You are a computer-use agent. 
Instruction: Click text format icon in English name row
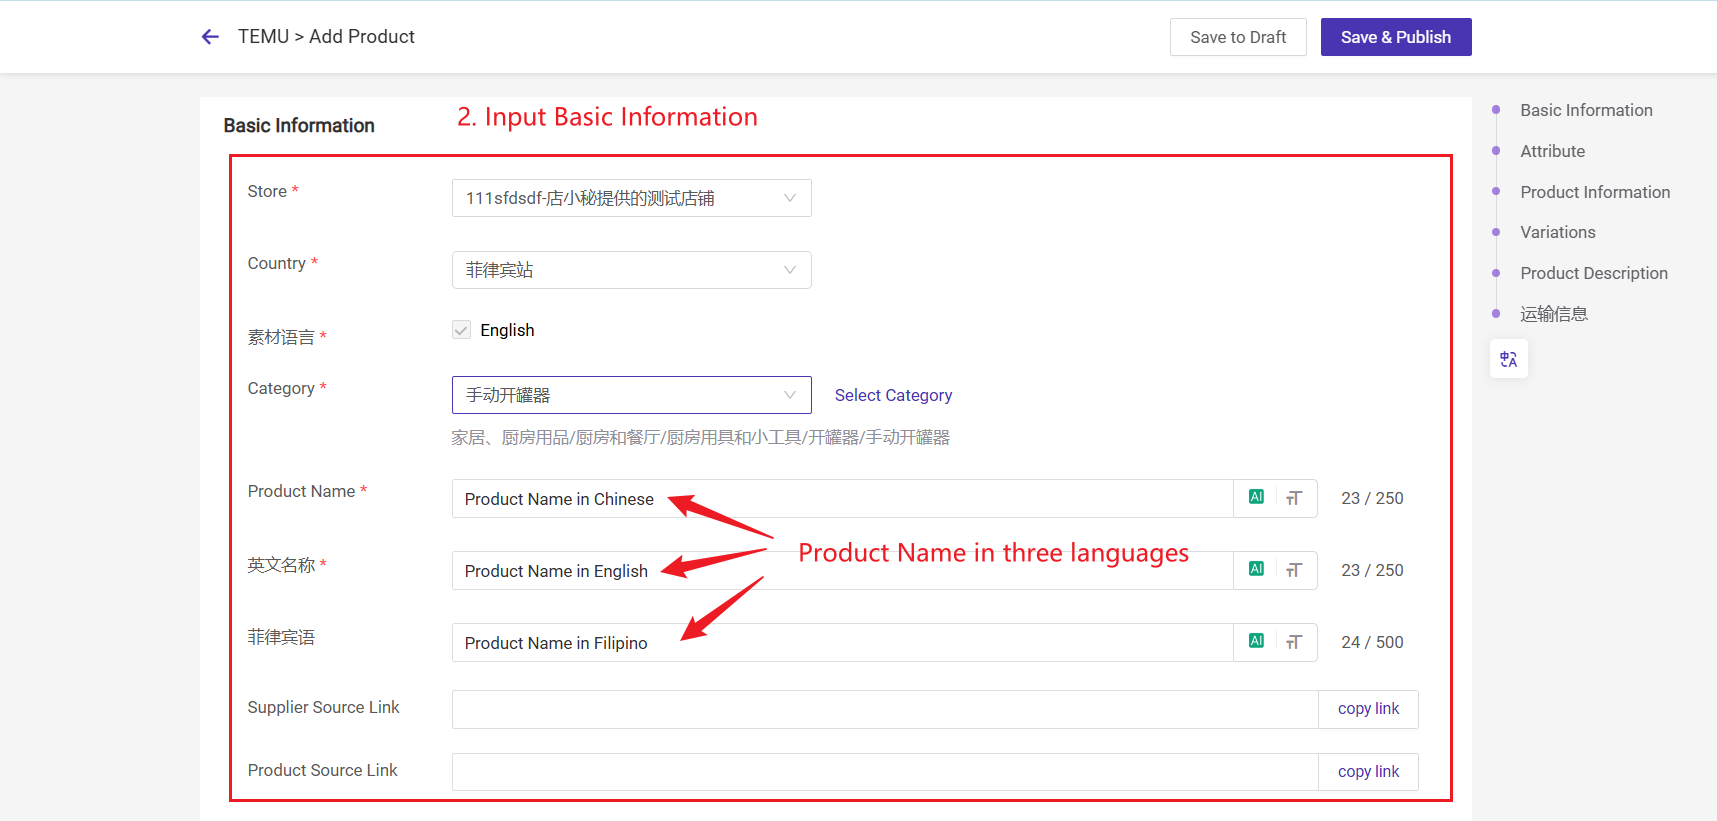[1294, 570]
